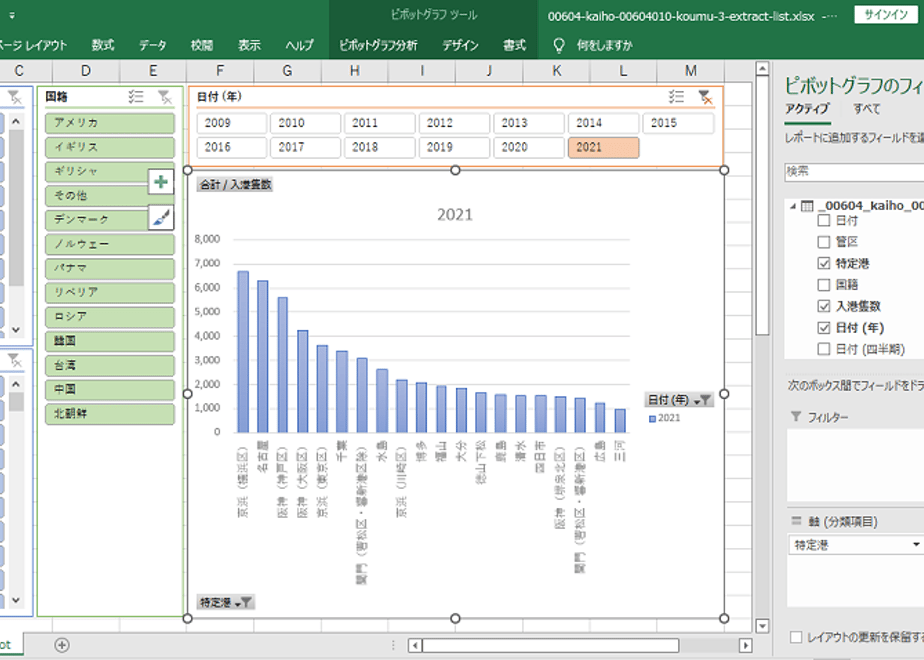This screenshot has height=660, width=924.
Task: Click the horizontal scrollbar right arrow
Action: click(x=746, y=645)
